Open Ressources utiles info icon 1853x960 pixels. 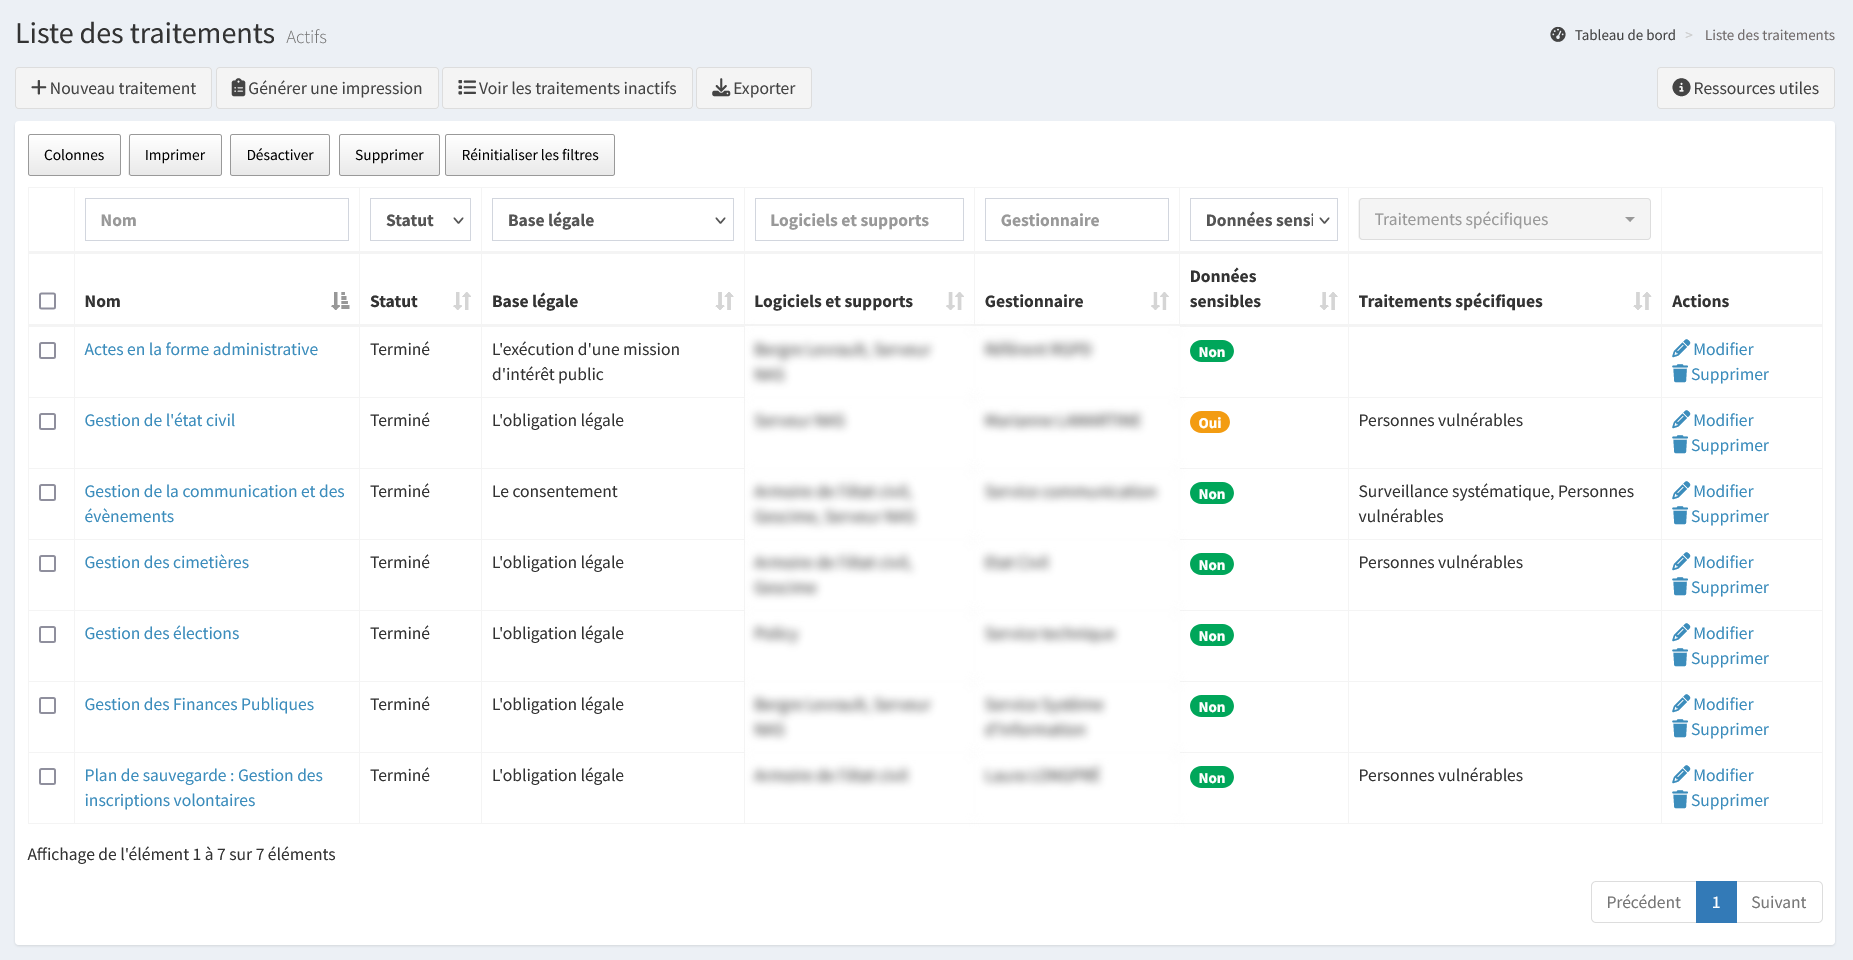point(1681,88)
